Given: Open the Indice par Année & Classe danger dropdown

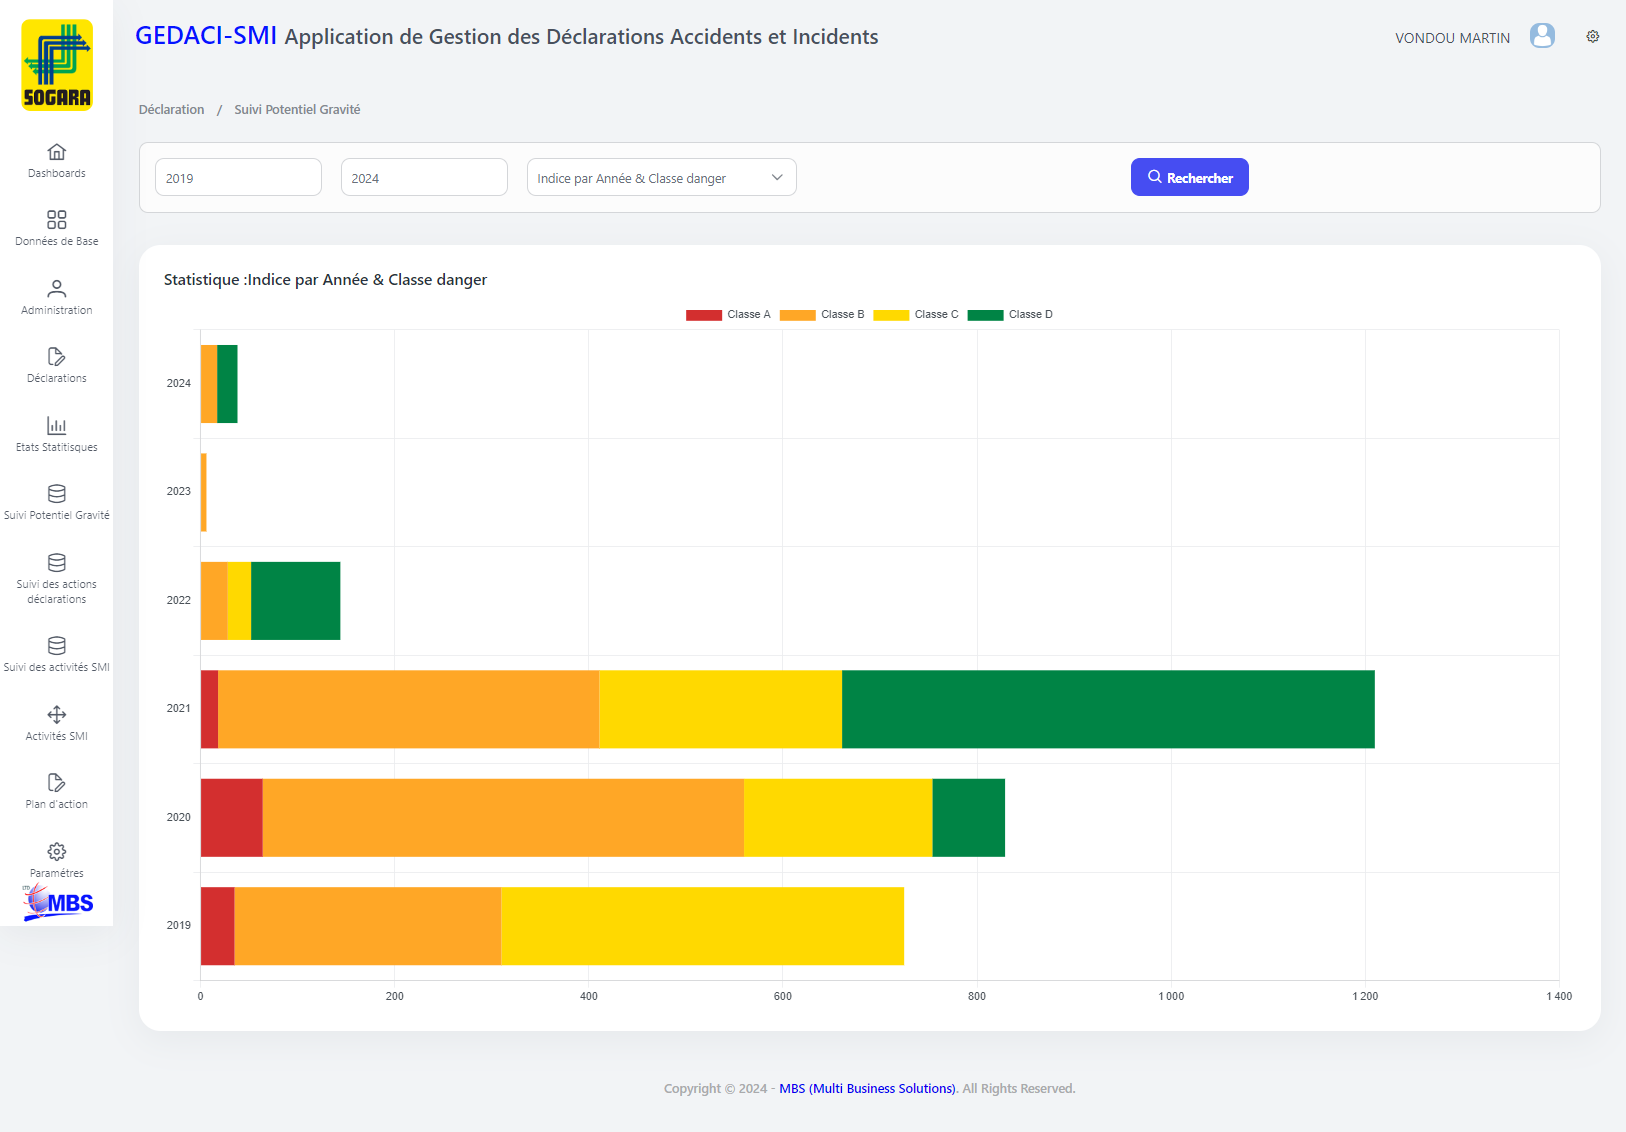Looking at the screenshot, I should click(661, 177).
